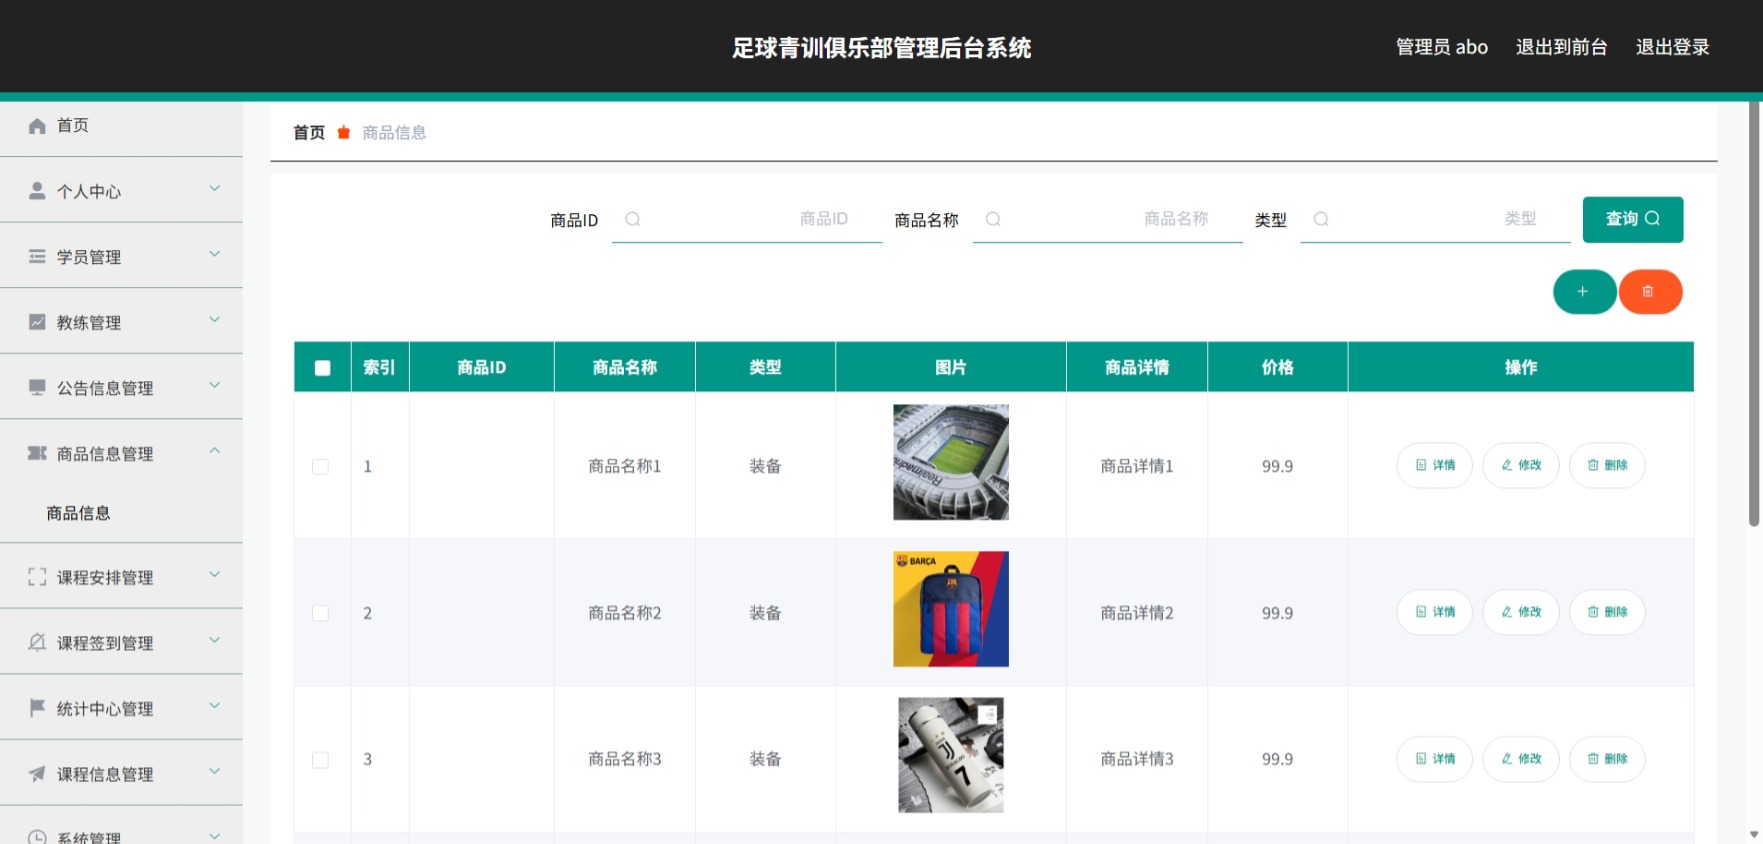Click the bell icon beside 课程签到管理

37,642
